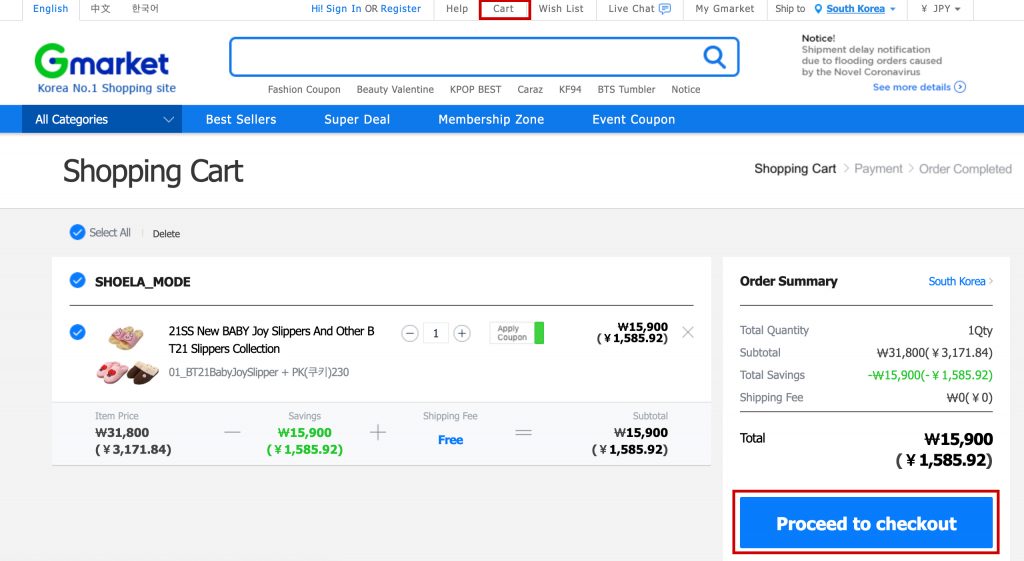The height and width of the screenshot is (561, 1024).
Task: Click 01_BT21BabyJoySlipper option text
Action: click(259, 372)
